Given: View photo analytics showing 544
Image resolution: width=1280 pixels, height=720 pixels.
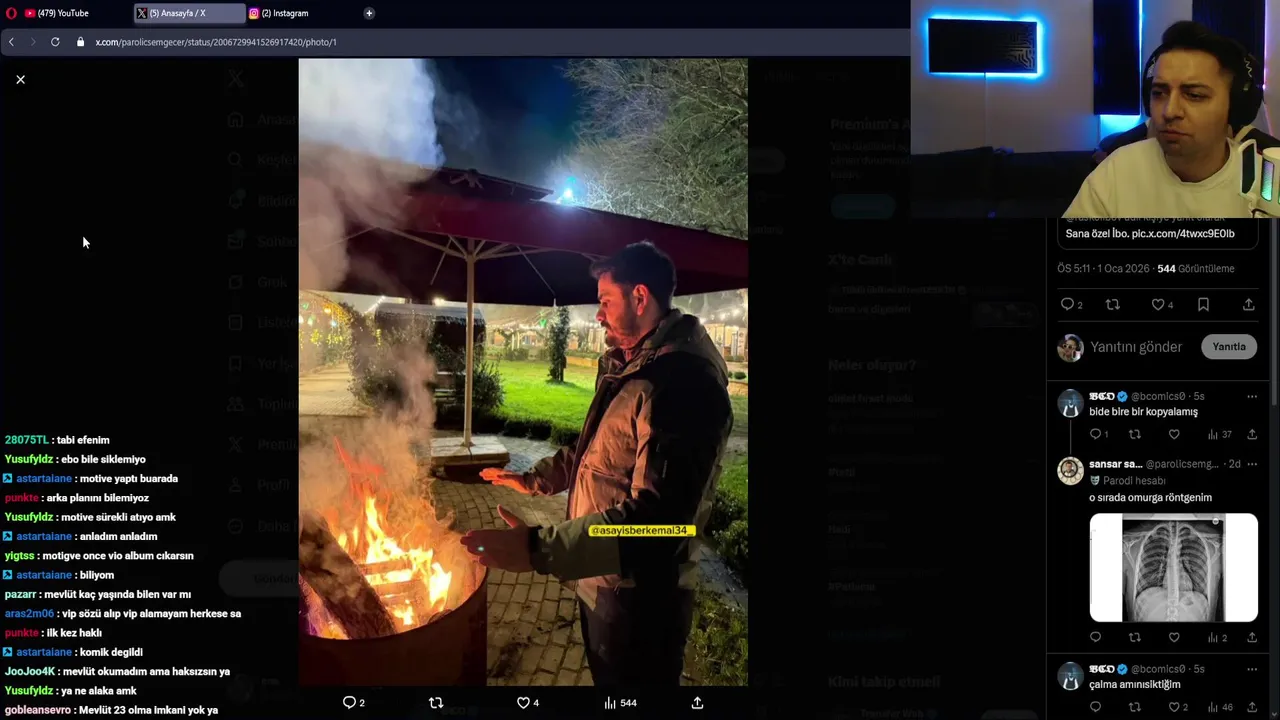Looking at the screenshot, I should coord(620,703).
